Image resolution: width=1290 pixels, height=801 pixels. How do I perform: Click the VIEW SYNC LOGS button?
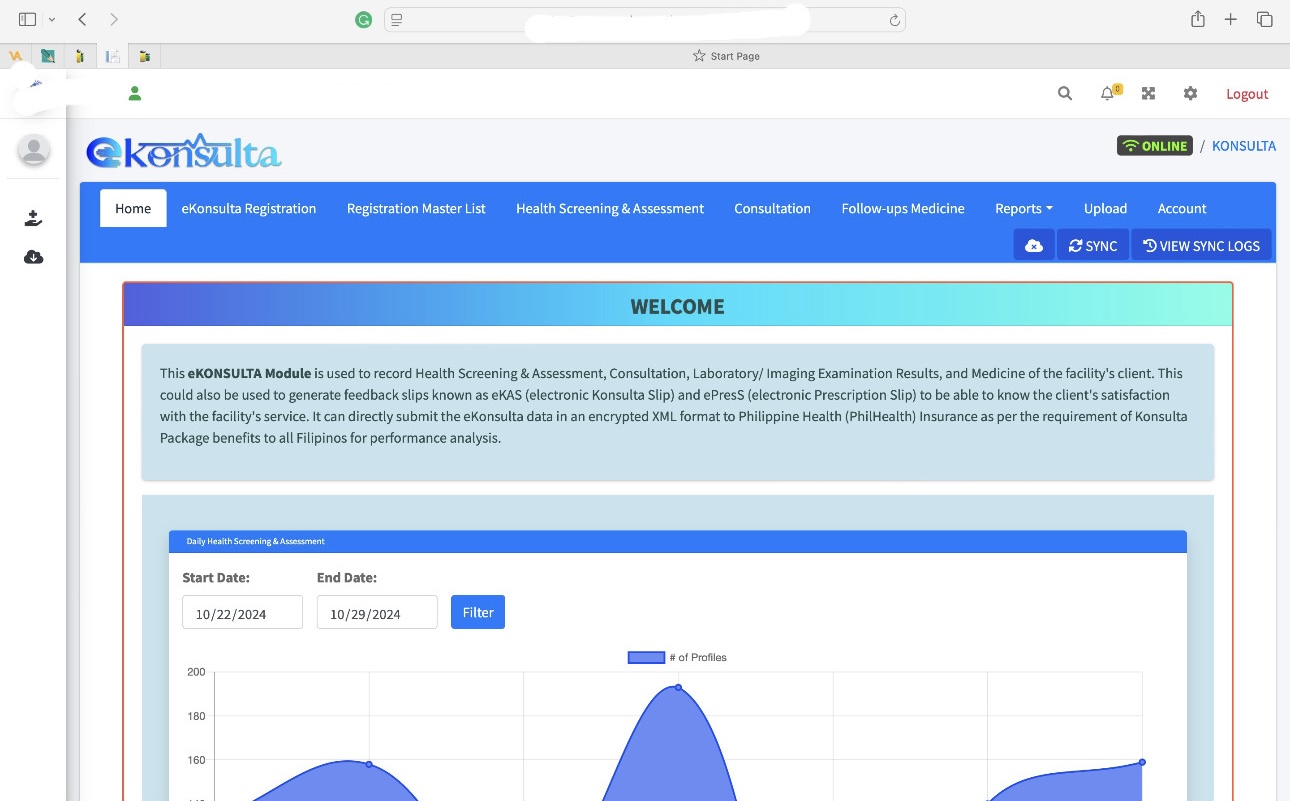[1201, 245]
